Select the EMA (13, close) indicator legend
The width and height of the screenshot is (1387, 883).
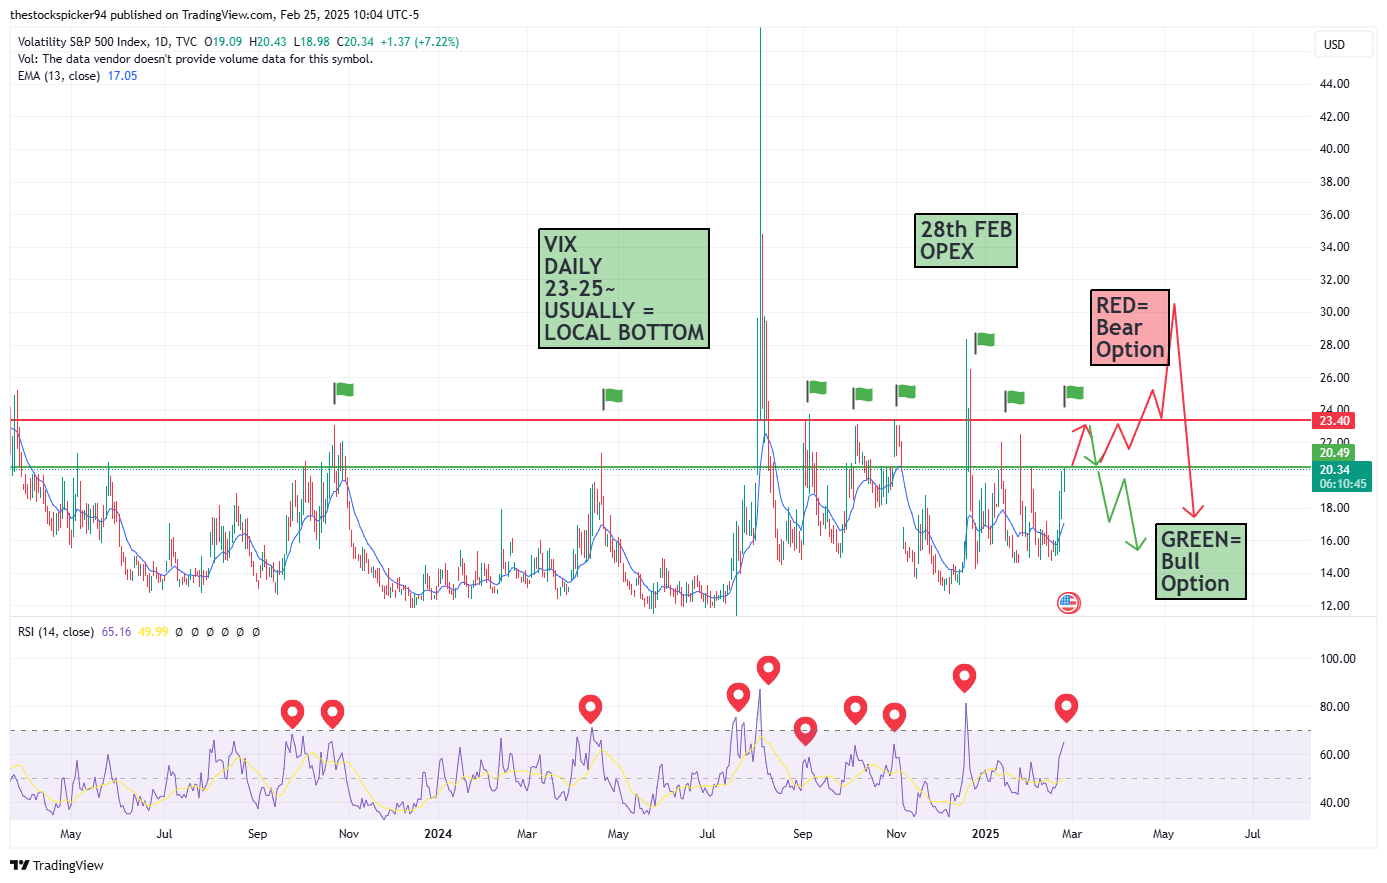[59, 76]
